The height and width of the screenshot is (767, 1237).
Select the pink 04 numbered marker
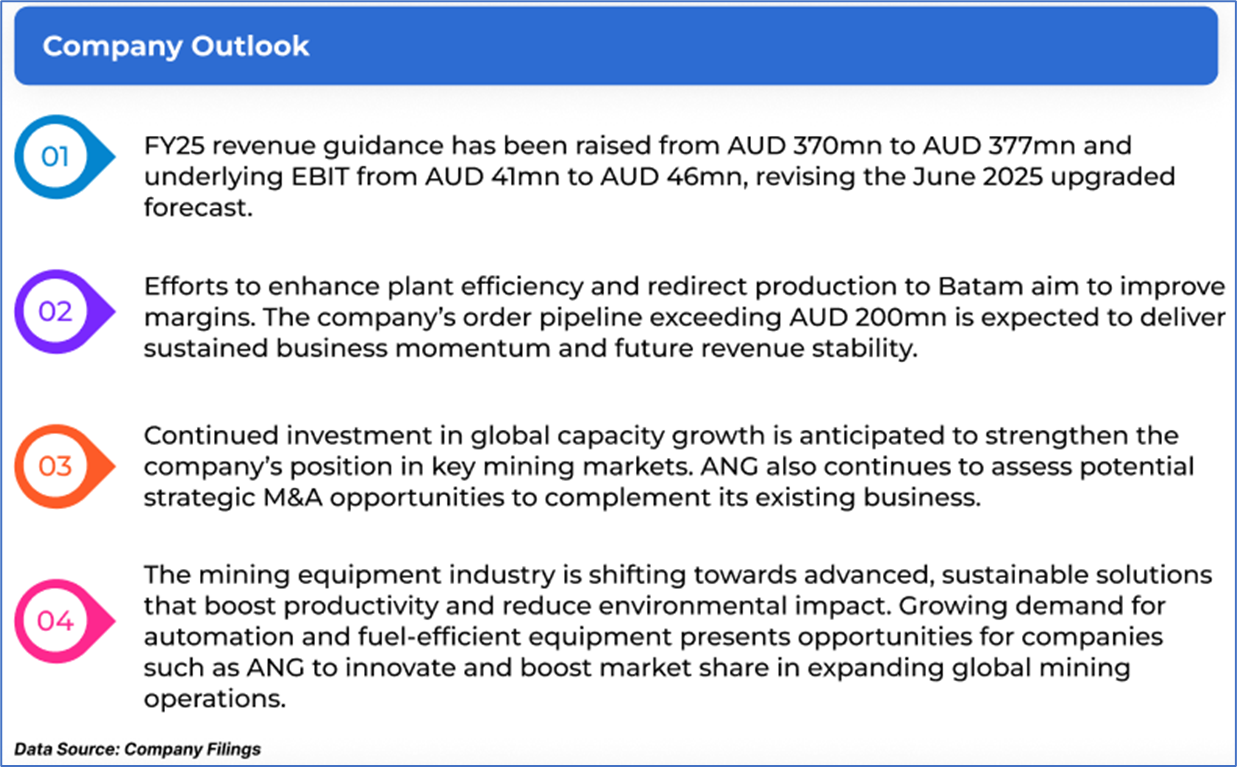[x=56, y=621]
